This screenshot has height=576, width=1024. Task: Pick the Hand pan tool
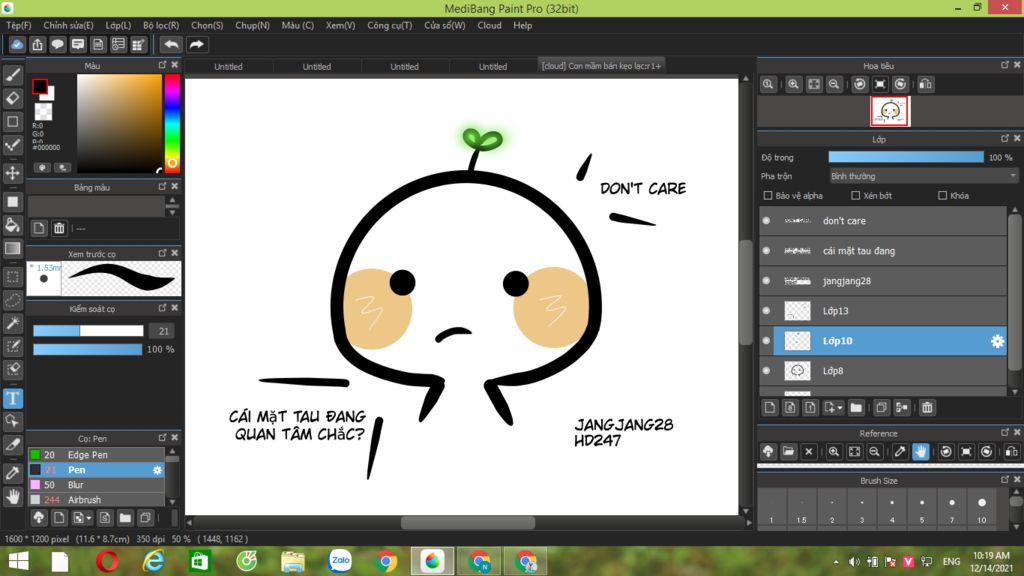(13, 496)
